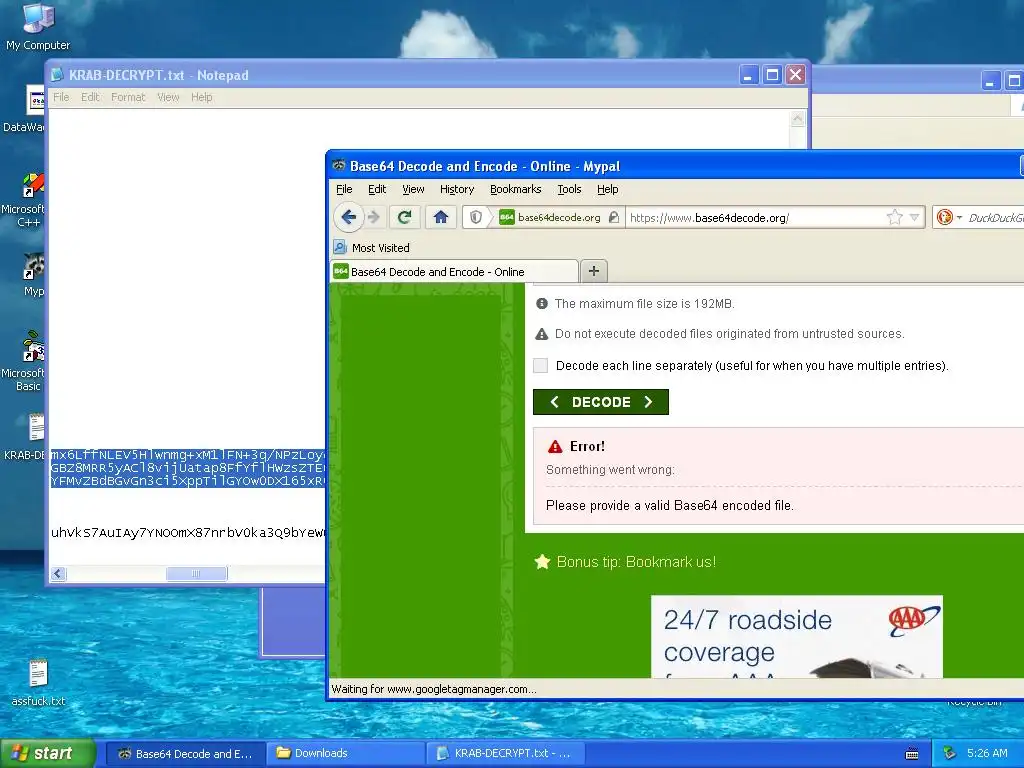The width and height of the screenshot is (1024, 768).
Task: Toggle Decode each line separately checkbox
Action: [541, 366]
